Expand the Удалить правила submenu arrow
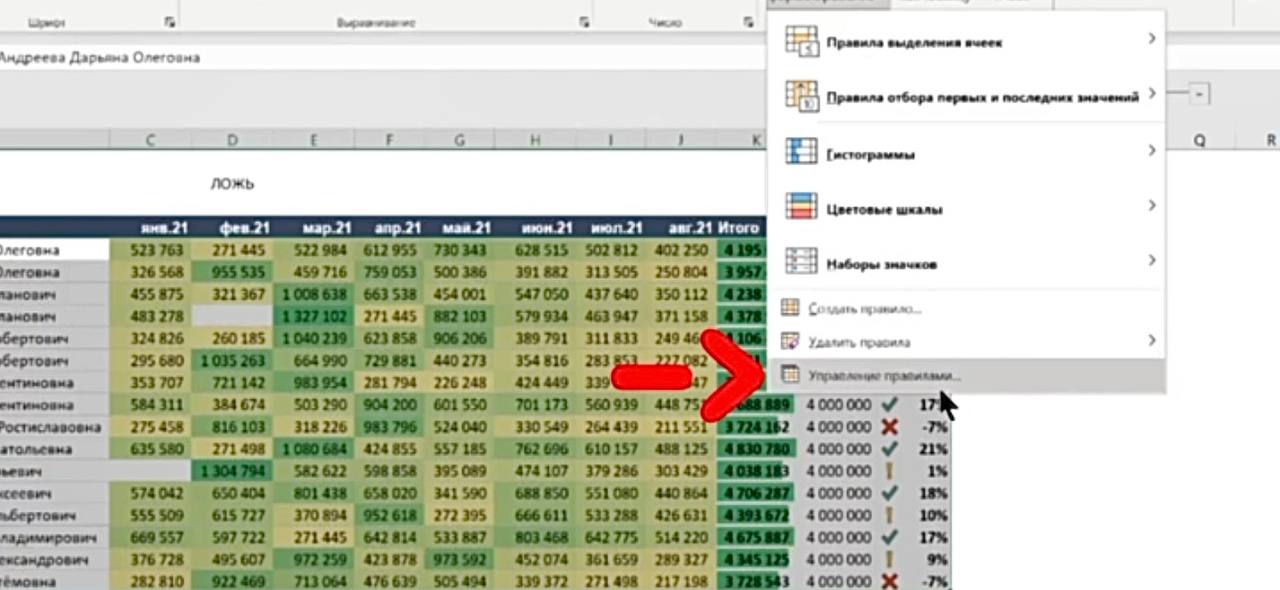Screen dimensions: 1280x590 pos(1152,341)
